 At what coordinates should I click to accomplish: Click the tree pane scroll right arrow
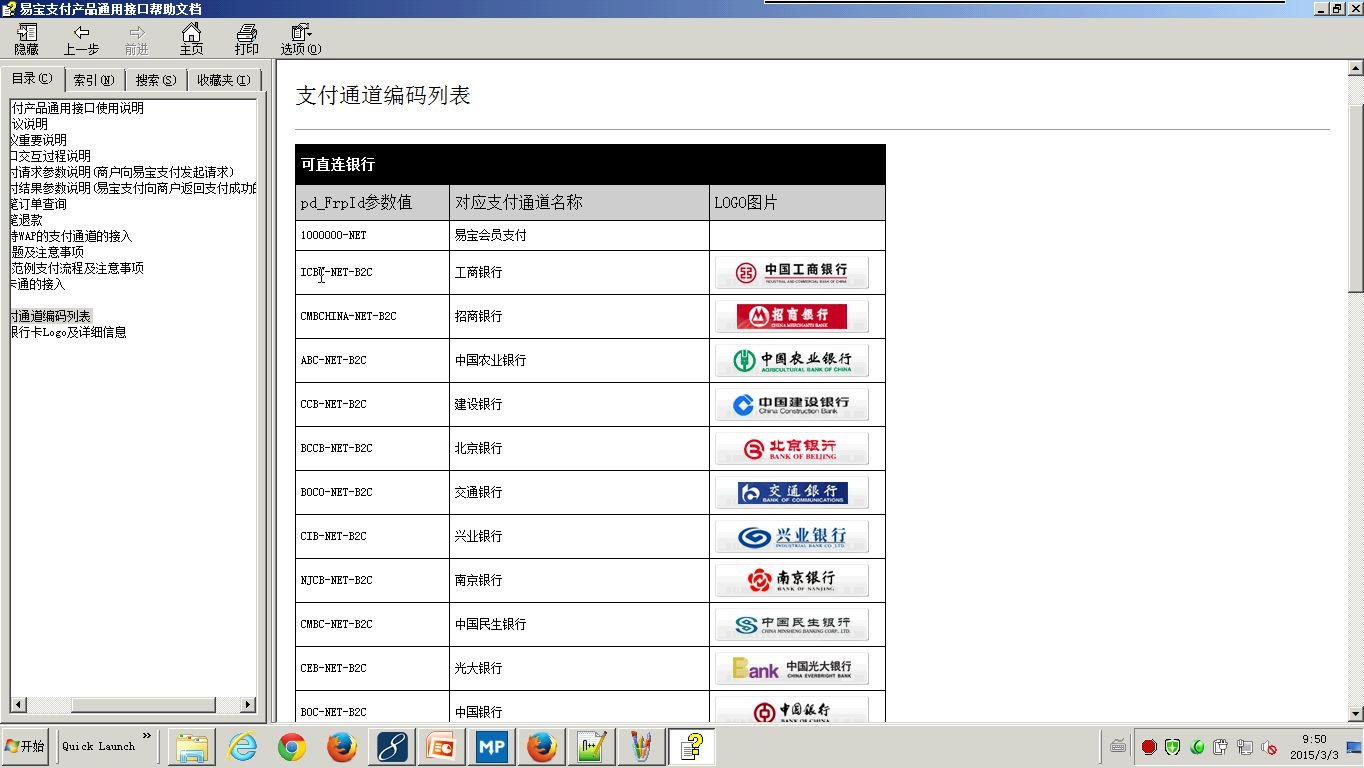[248, 705]
